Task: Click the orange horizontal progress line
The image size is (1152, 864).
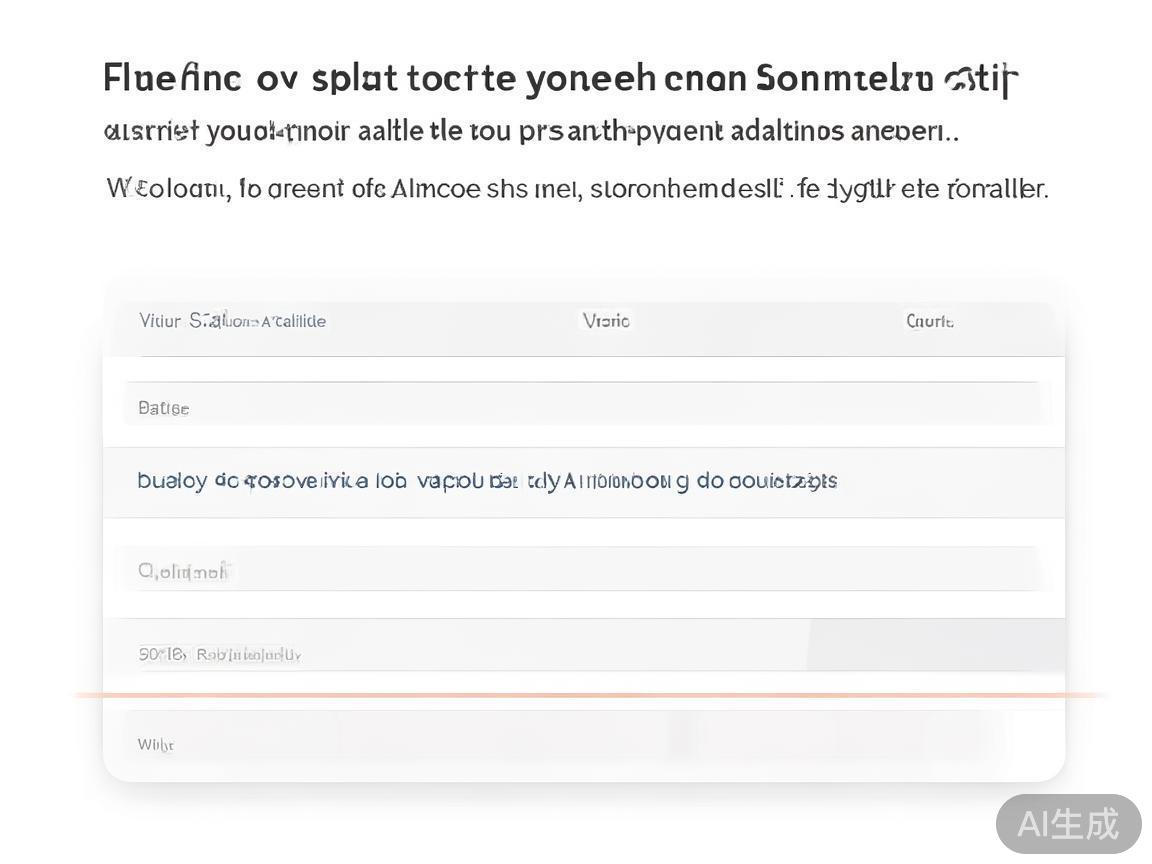Action: point(590,695)
